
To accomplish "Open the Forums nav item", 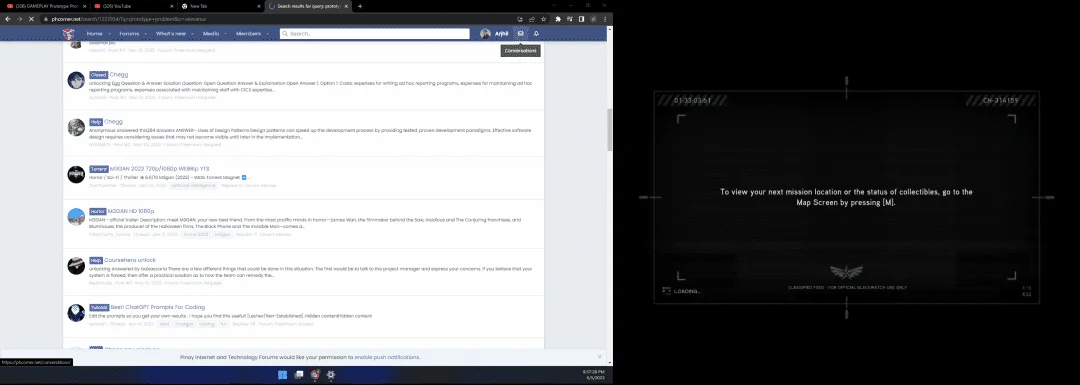I will click(129, 33).
